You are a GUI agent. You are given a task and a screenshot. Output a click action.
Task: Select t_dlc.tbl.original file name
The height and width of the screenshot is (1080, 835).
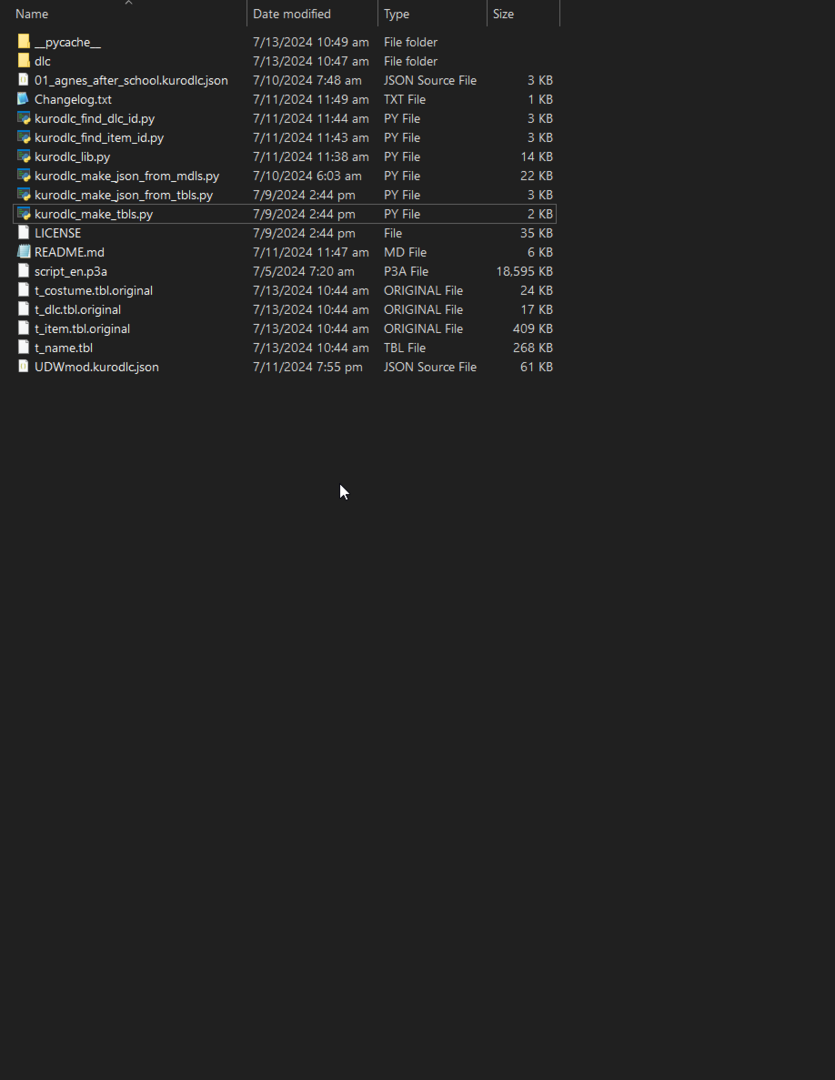[x=78, y=309]
